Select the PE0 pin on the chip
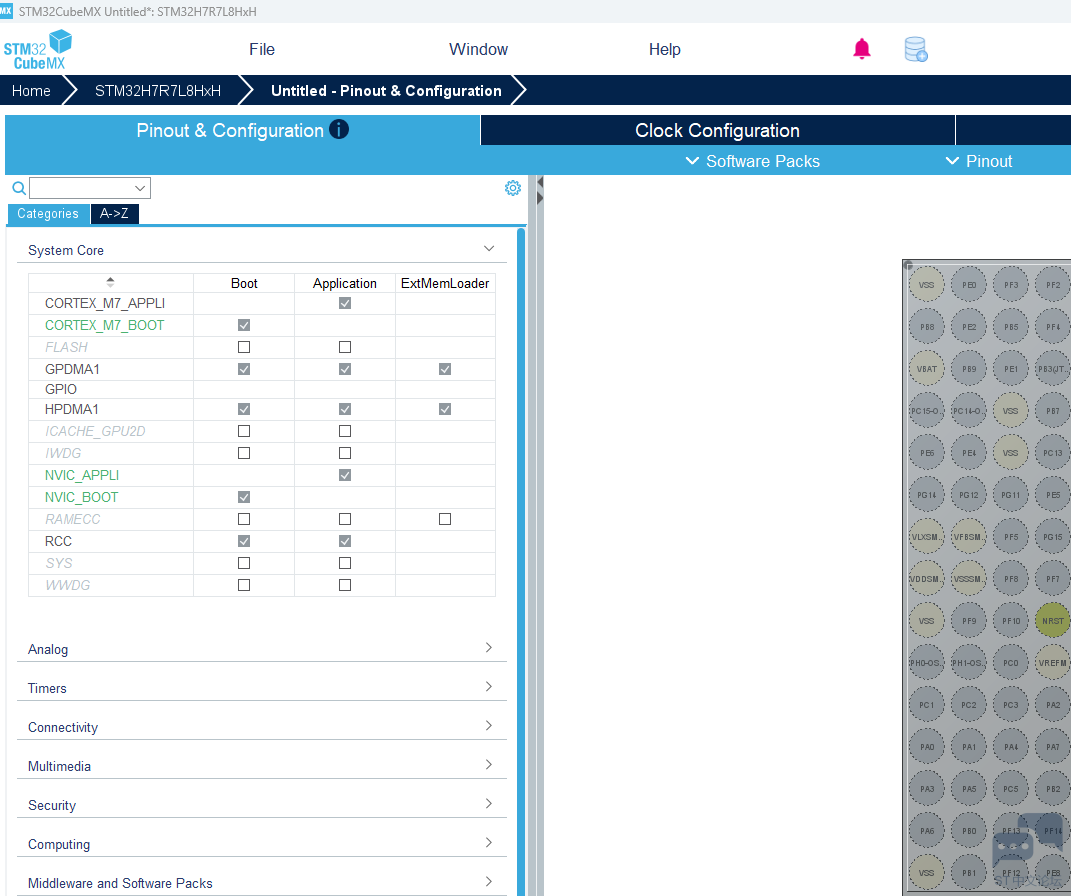1071x896 pixels. (x=969, y=285)
